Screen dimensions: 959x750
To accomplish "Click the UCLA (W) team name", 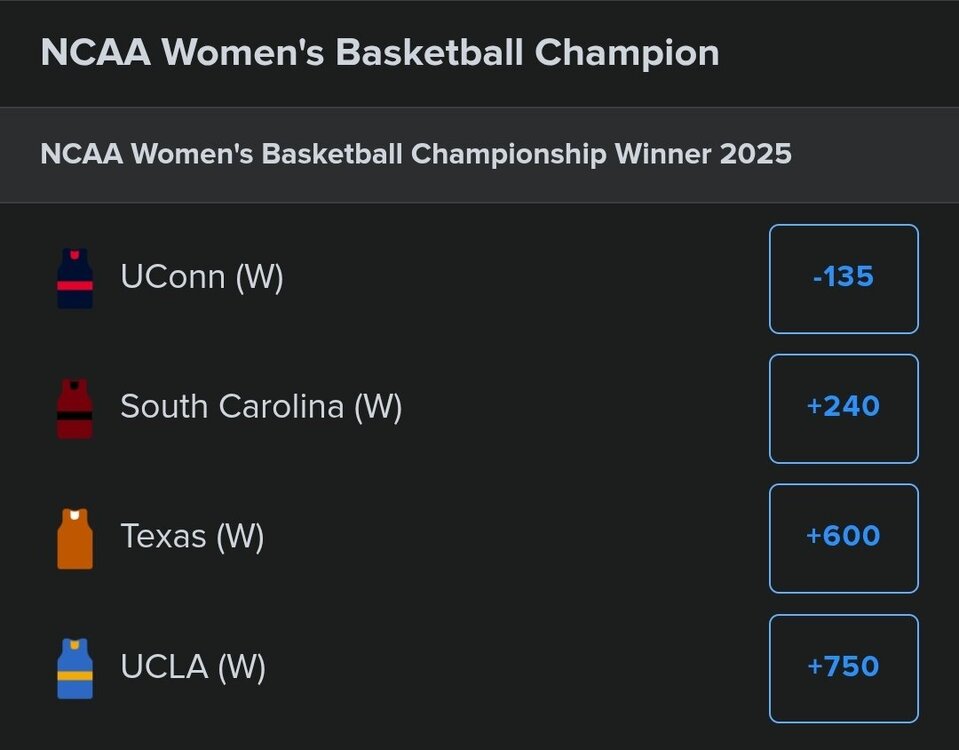I will click(193, 667).
